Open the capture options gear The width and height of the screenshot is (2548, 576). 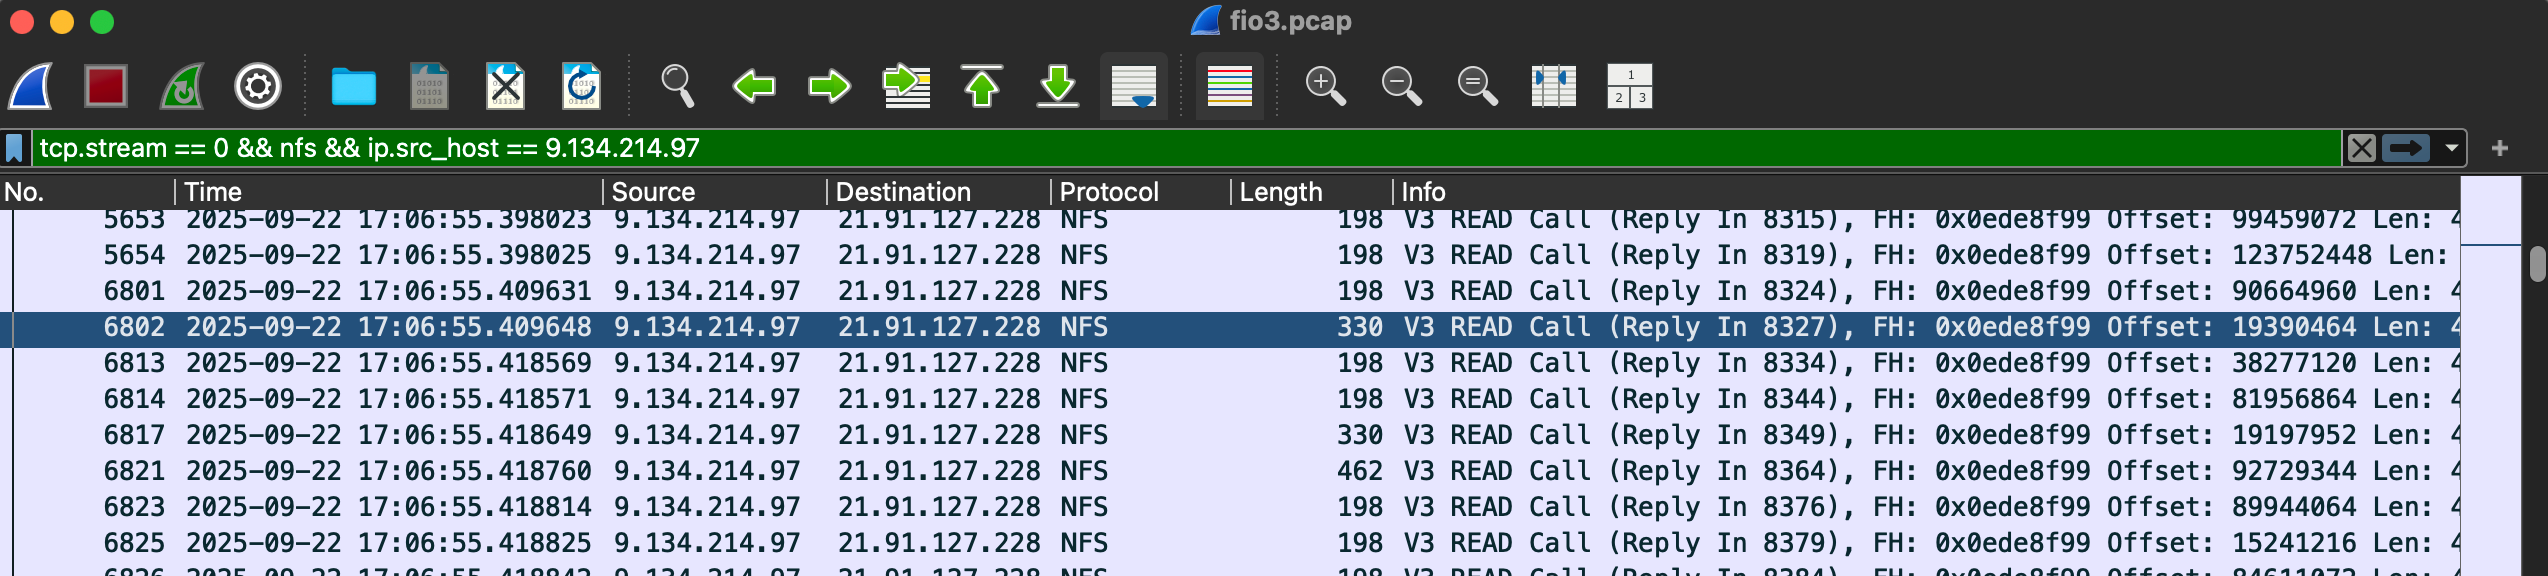257,87
